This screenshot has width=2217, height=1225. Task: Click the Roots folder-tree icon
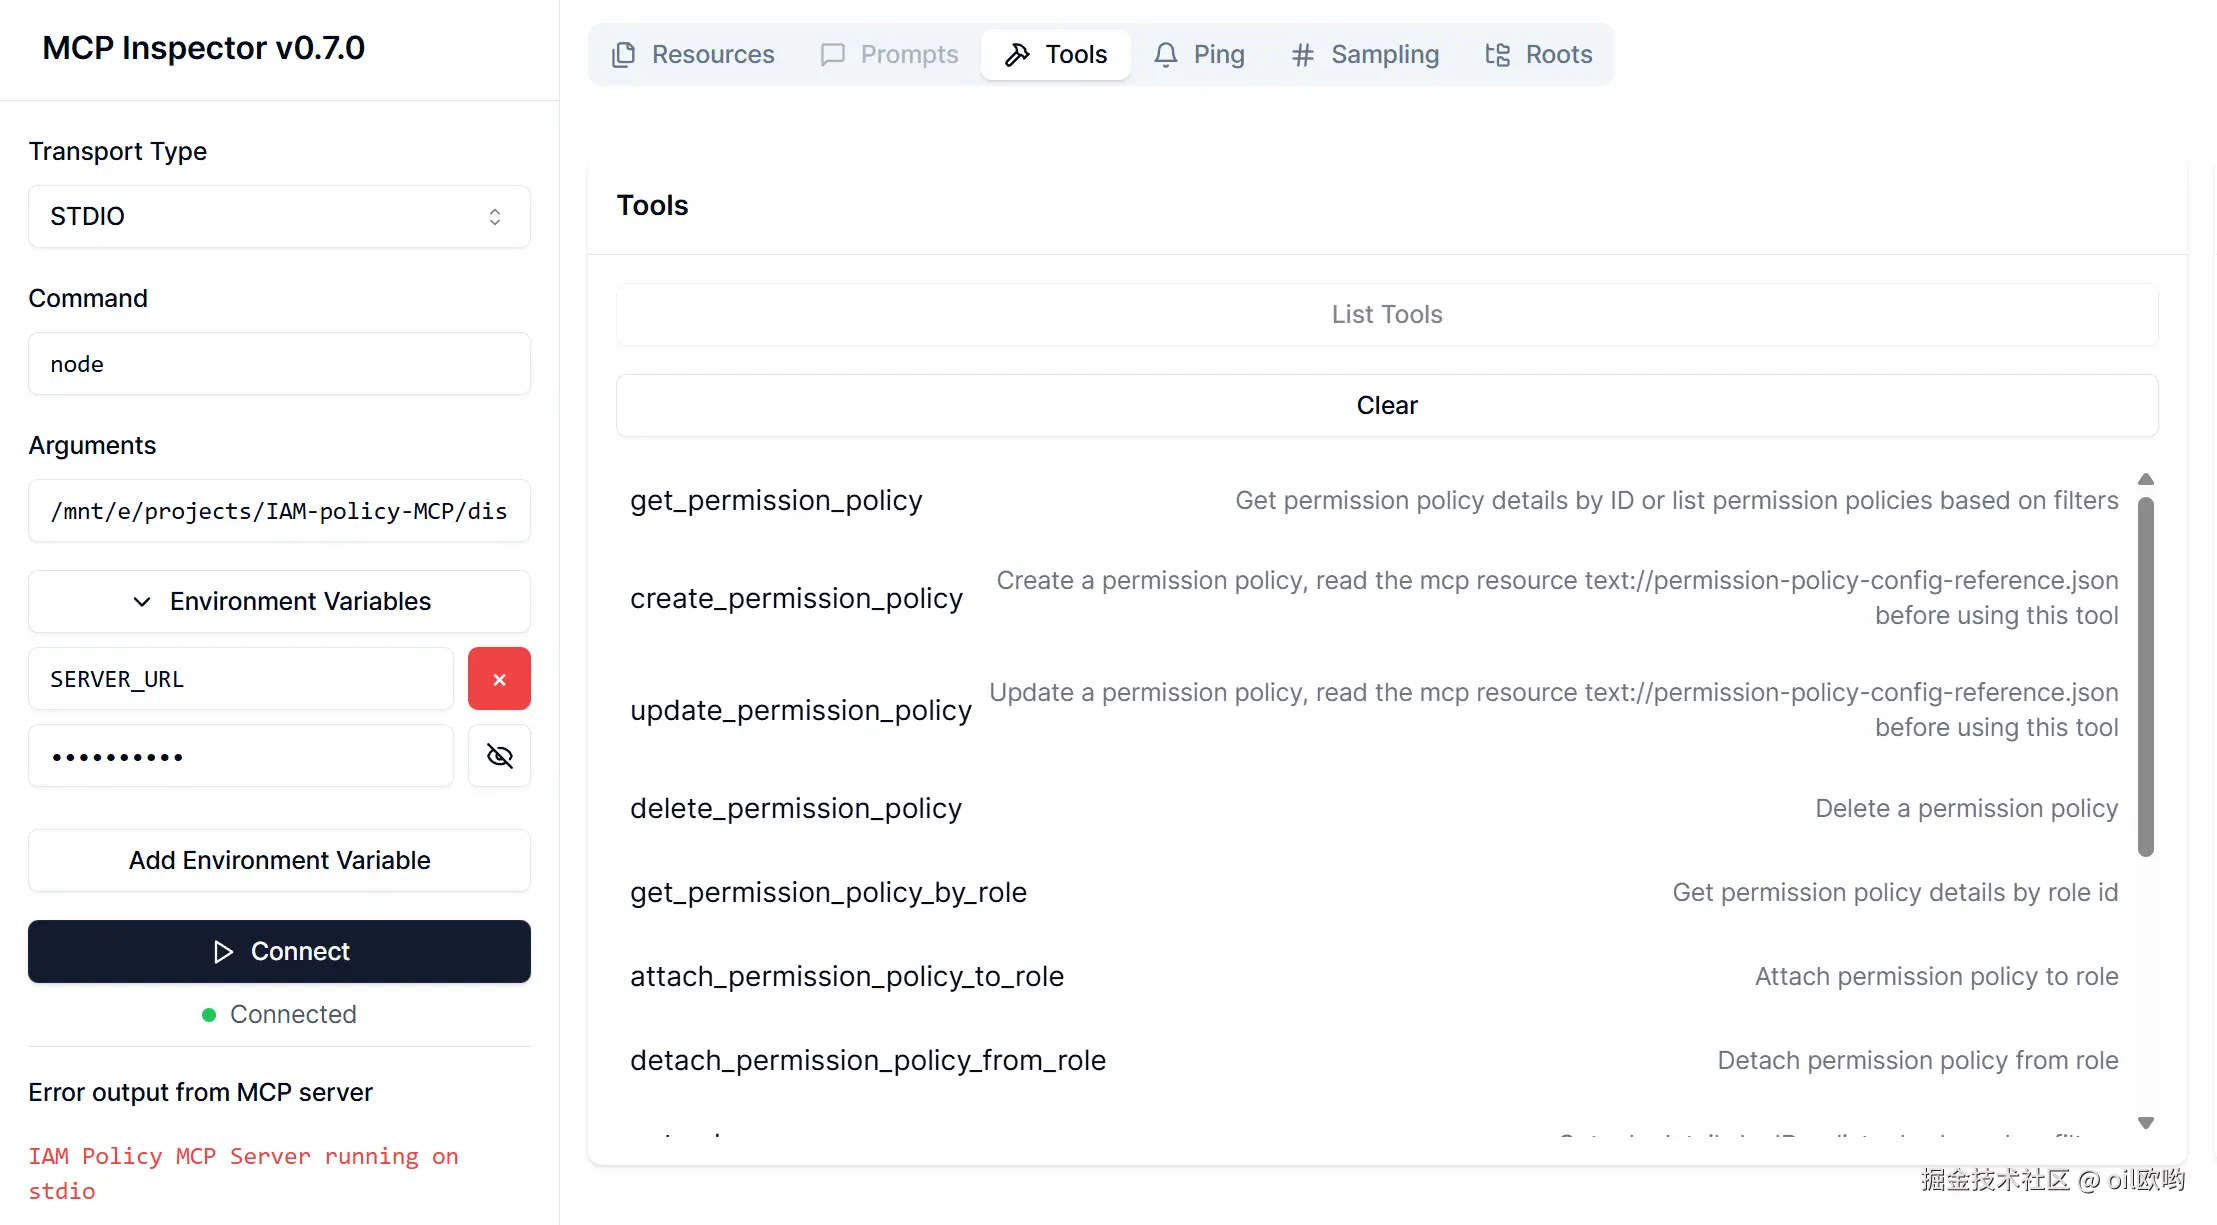(x=1497, y=54)
